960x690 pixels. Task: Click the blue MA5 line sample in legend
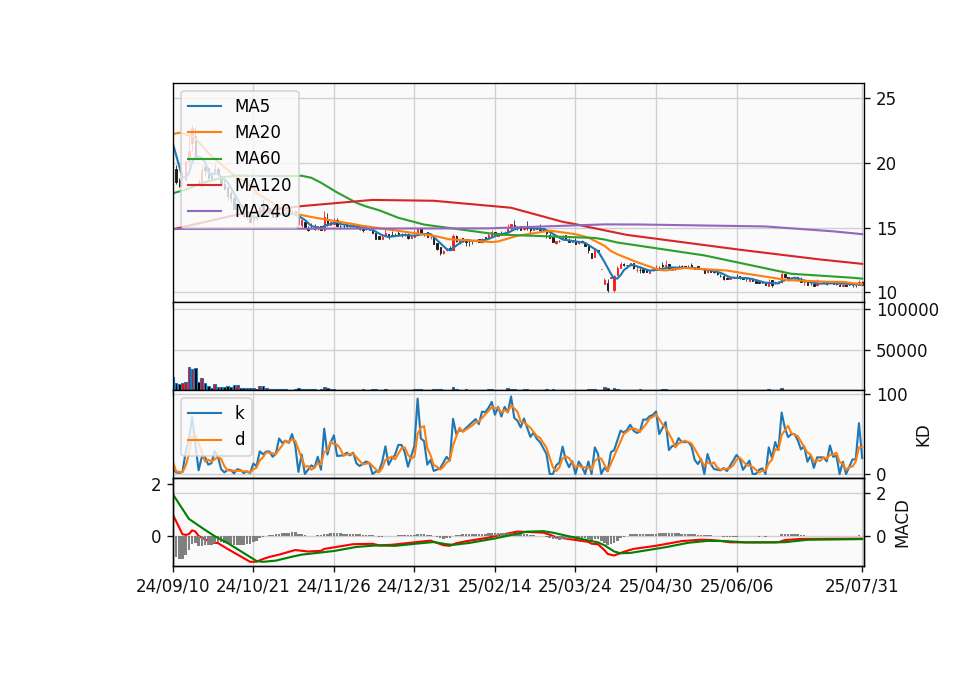click(x=204, y=107)
